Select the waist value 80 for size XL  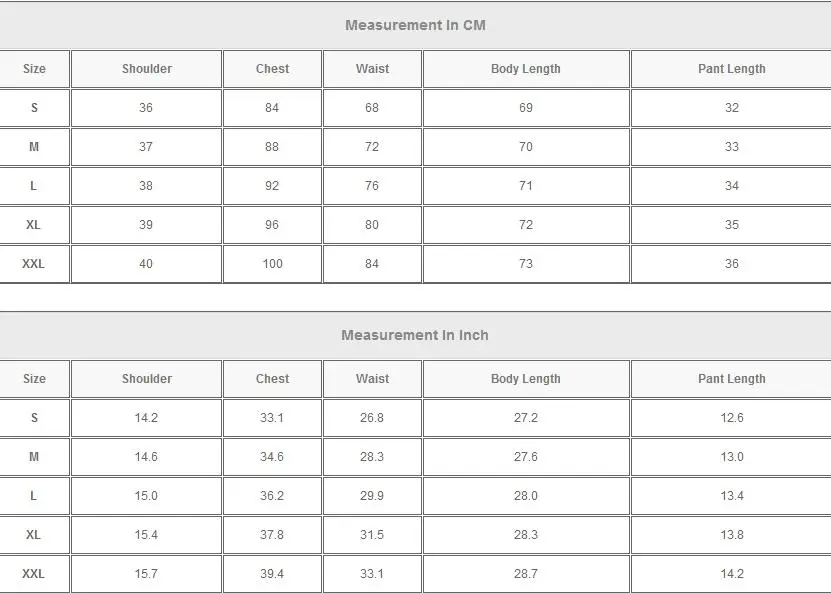pyautogui.click(x=372, y=225)
